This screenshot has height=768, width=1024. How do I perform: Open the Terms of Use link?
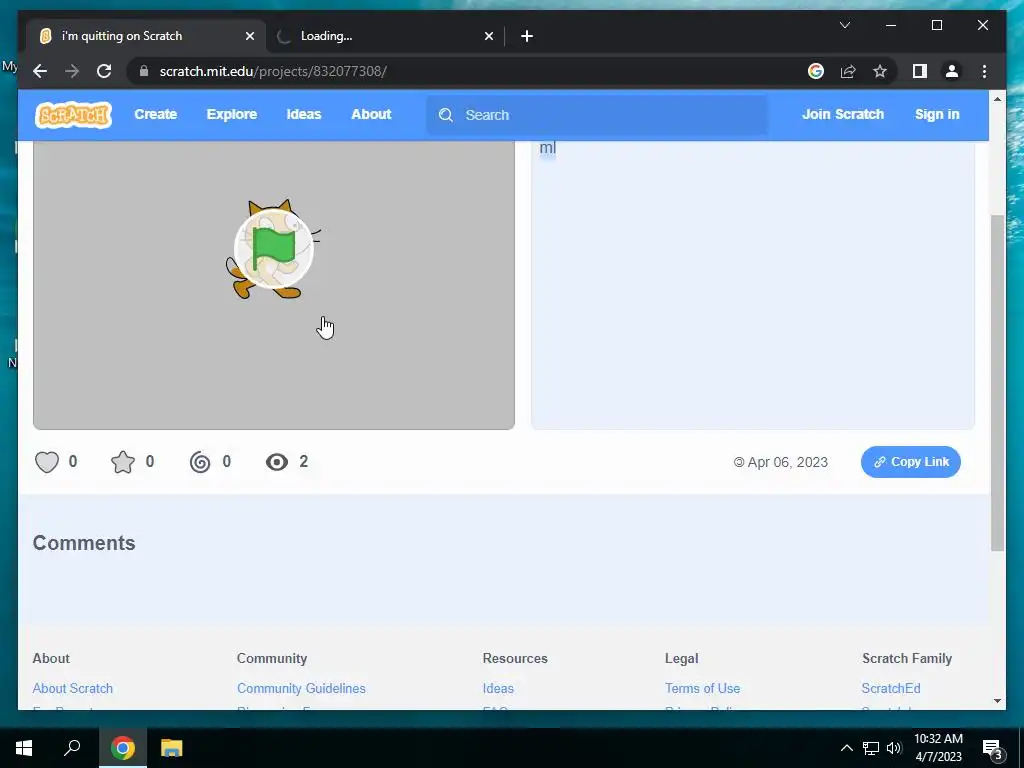[702, 688]
